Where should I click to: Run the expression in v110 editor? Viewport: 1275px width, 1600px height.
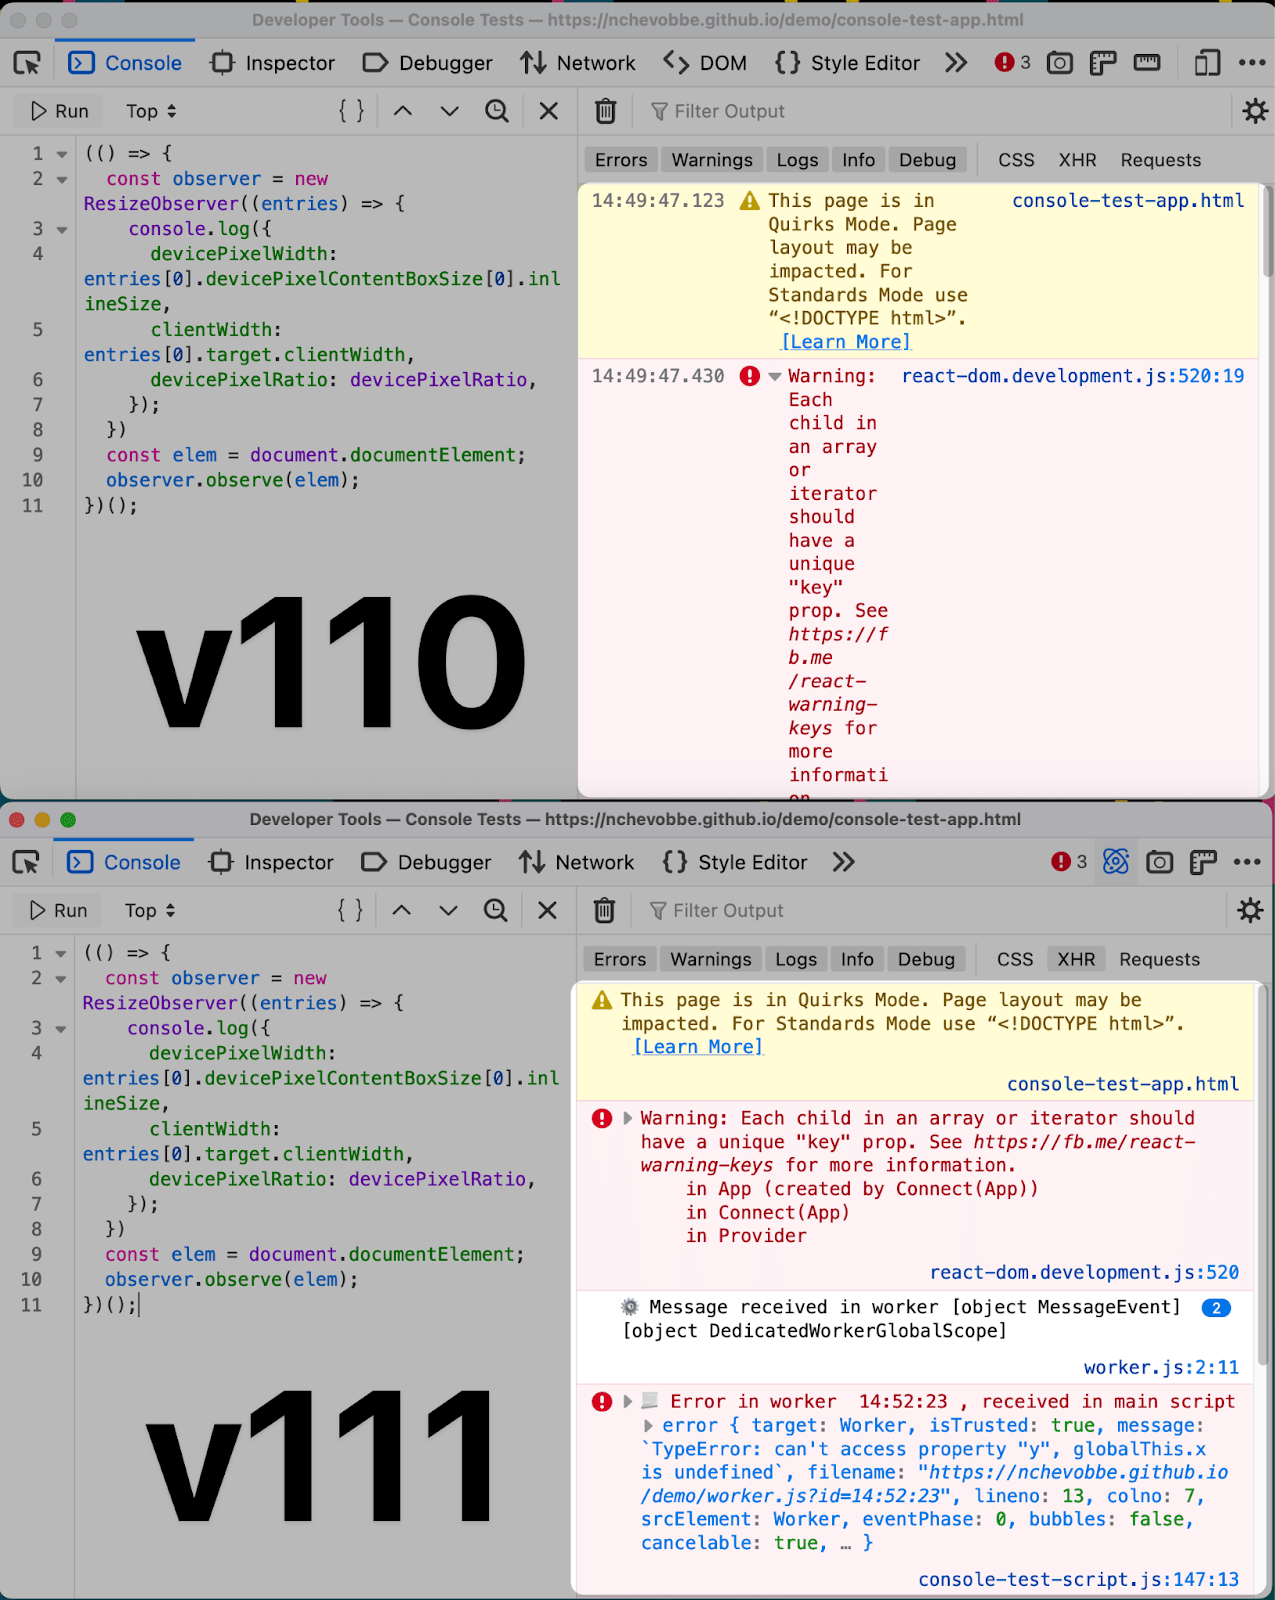coord(59,111)
